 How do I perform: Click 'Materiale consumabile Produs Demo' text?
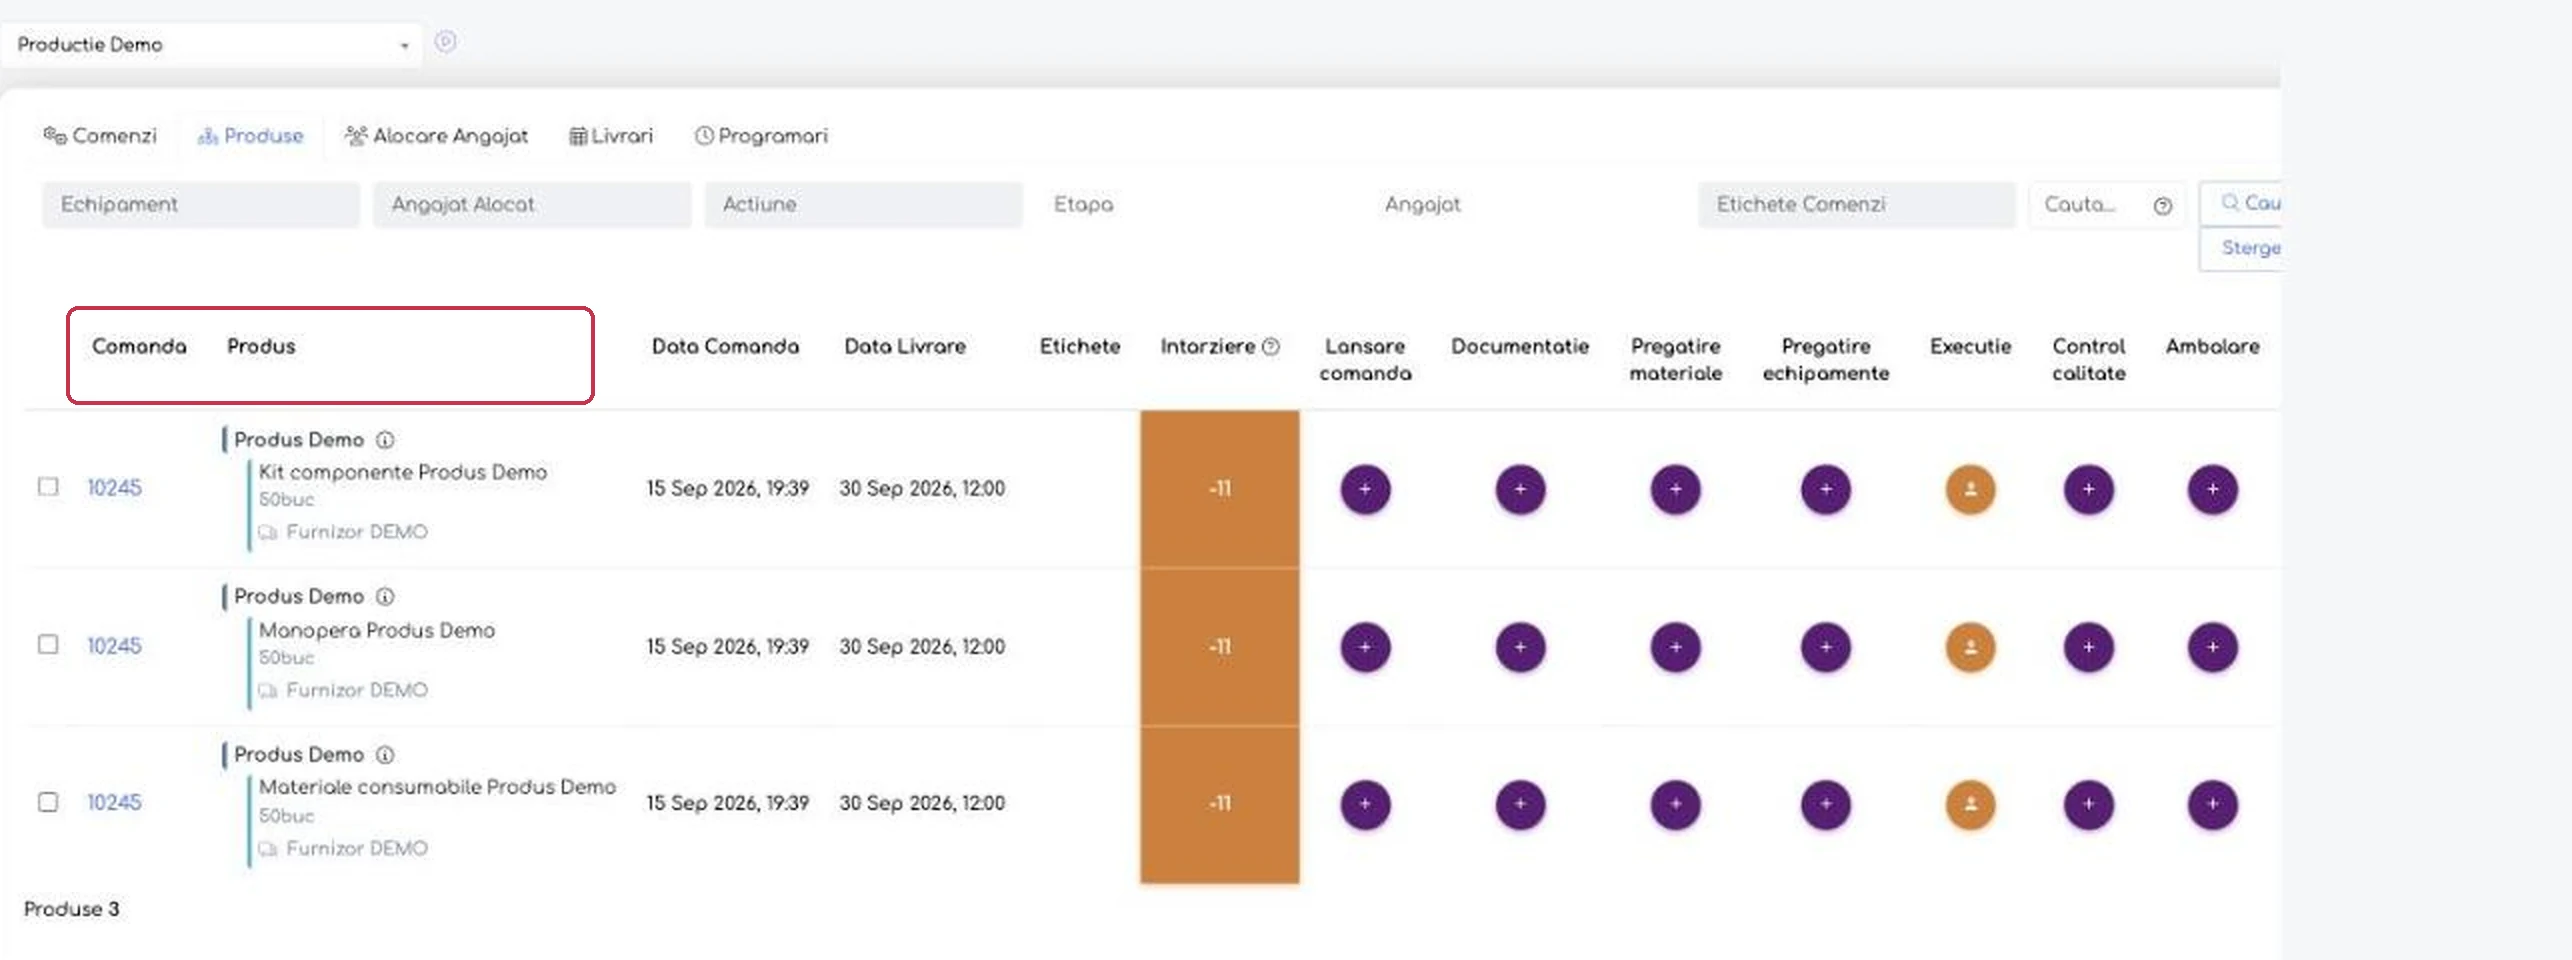[x=438, y=787]
